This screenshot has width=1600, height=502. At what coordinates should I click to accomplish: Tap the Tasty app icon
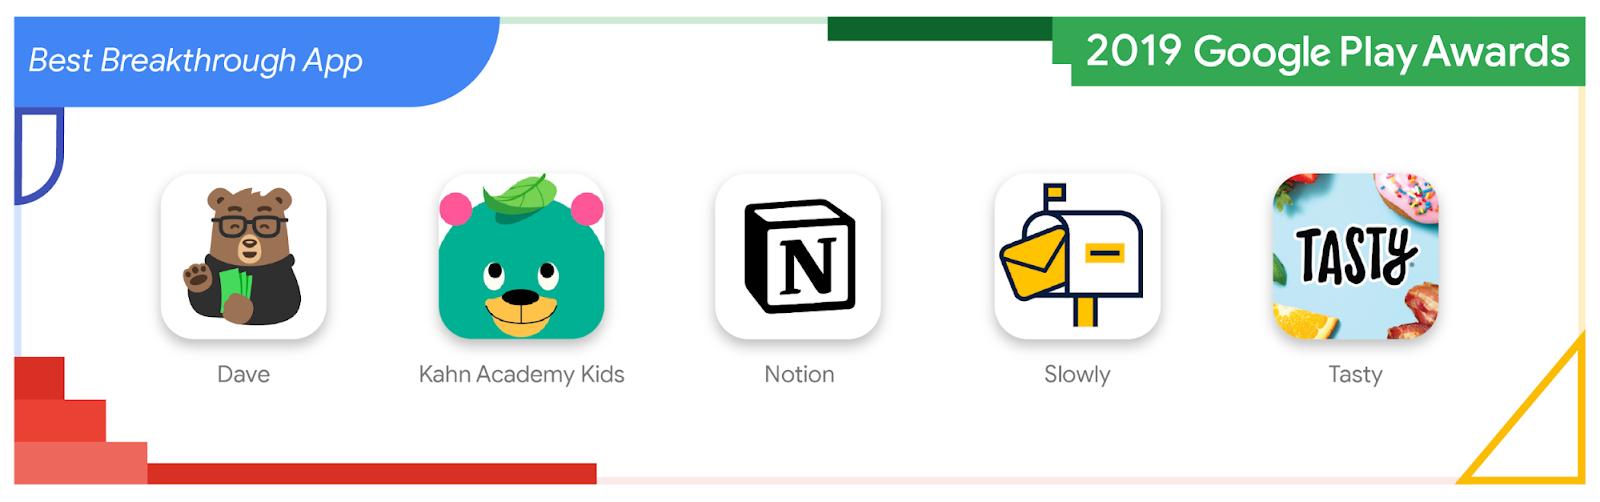point(1355,256)
